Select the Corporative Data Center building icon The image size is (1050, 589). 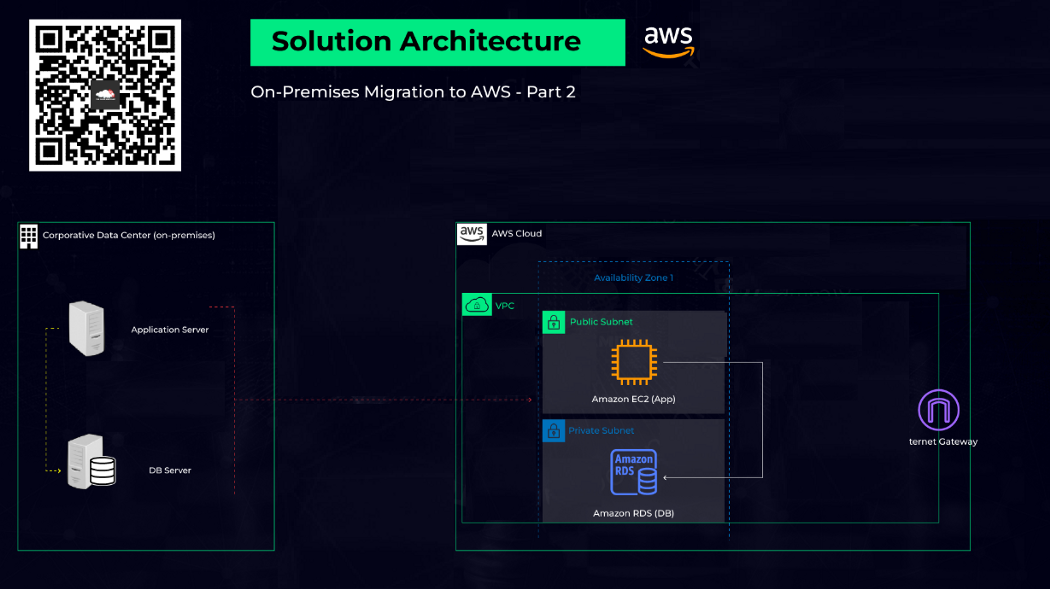coord(27,235)
